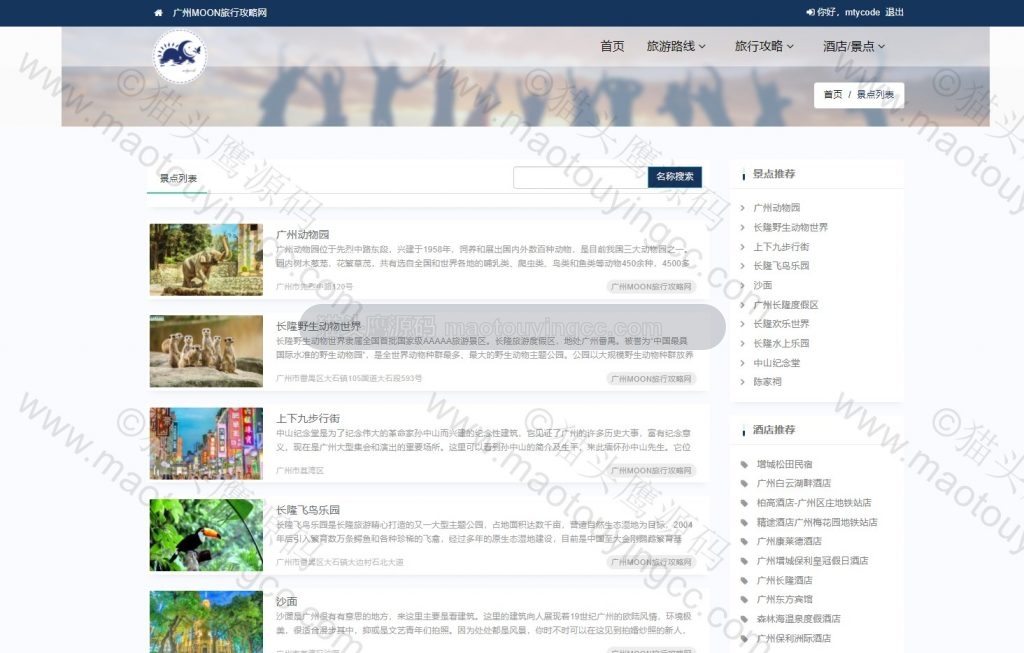Click tag icon beside 柏高酒店-广州区庄地铁站店

[744, 503]
